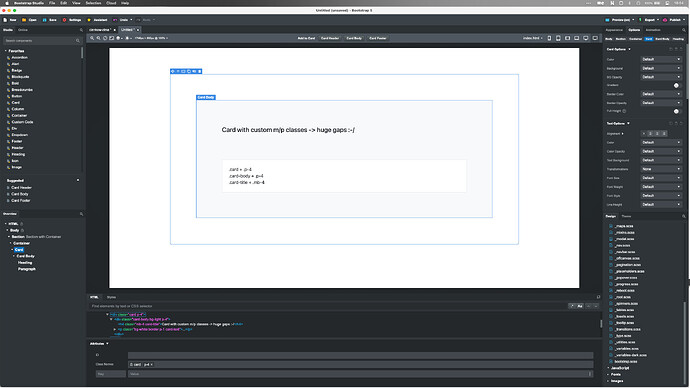Click the Publish cloud icon
Image resolution: width=690 pixels, height=388 pixels.
pos(665,20)
